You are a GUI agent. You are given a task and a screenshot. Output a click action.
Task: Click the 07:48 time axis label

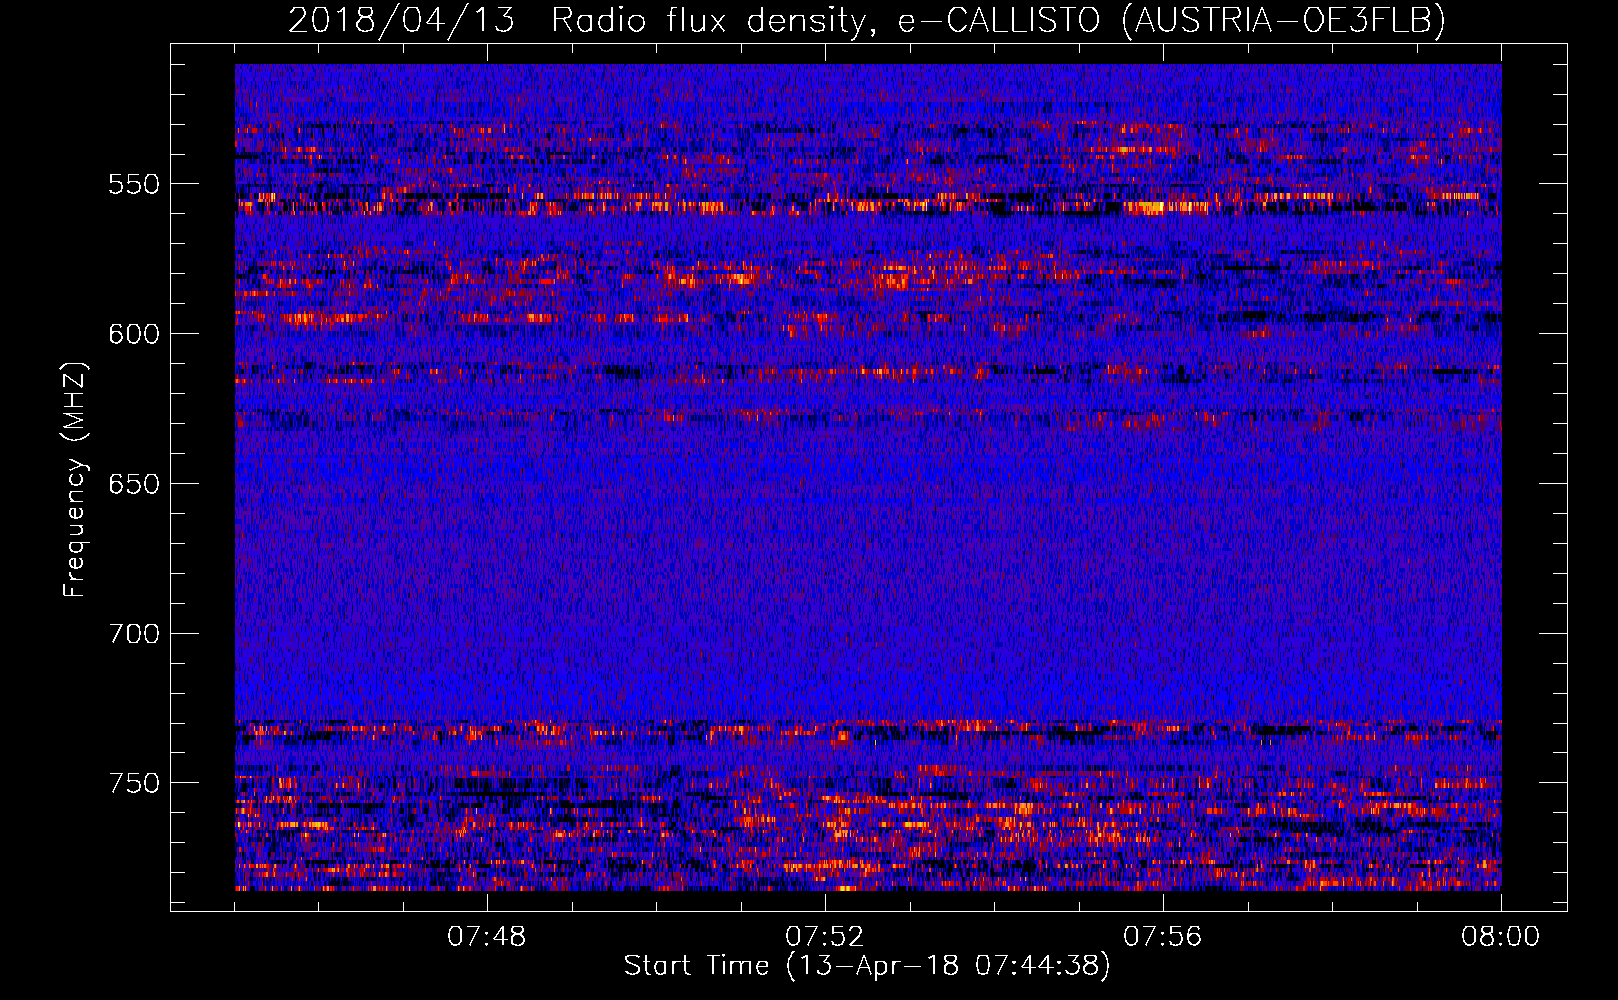487,937
